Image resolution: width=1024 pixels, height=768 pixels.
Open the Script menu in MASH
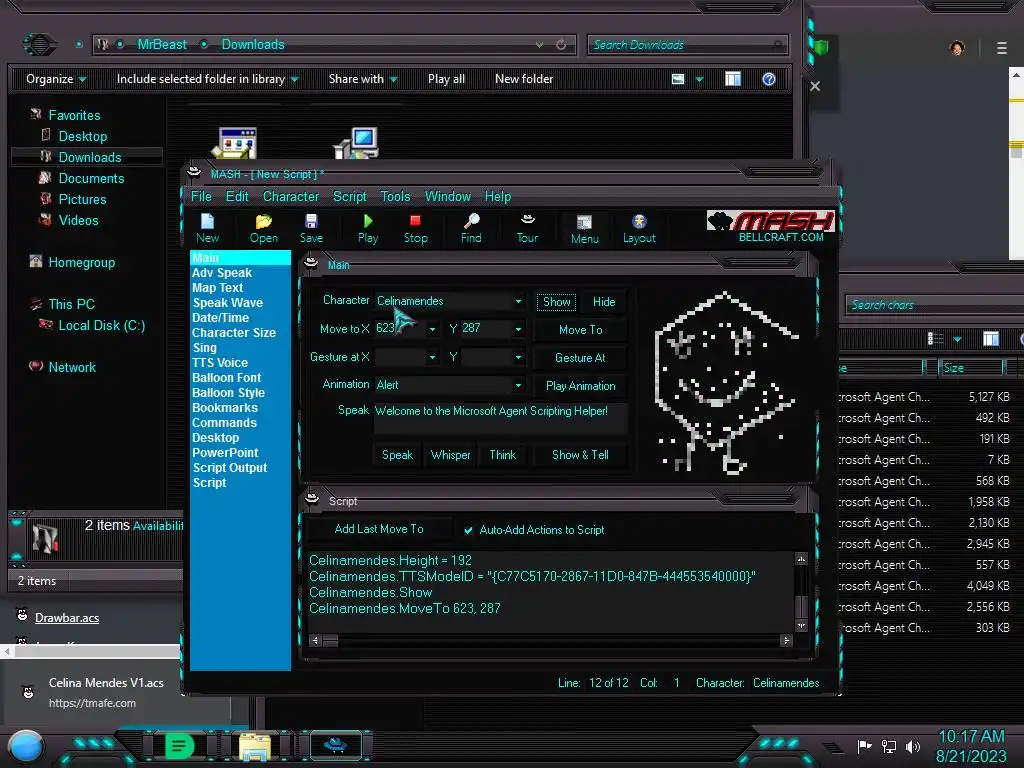(350, 197)
